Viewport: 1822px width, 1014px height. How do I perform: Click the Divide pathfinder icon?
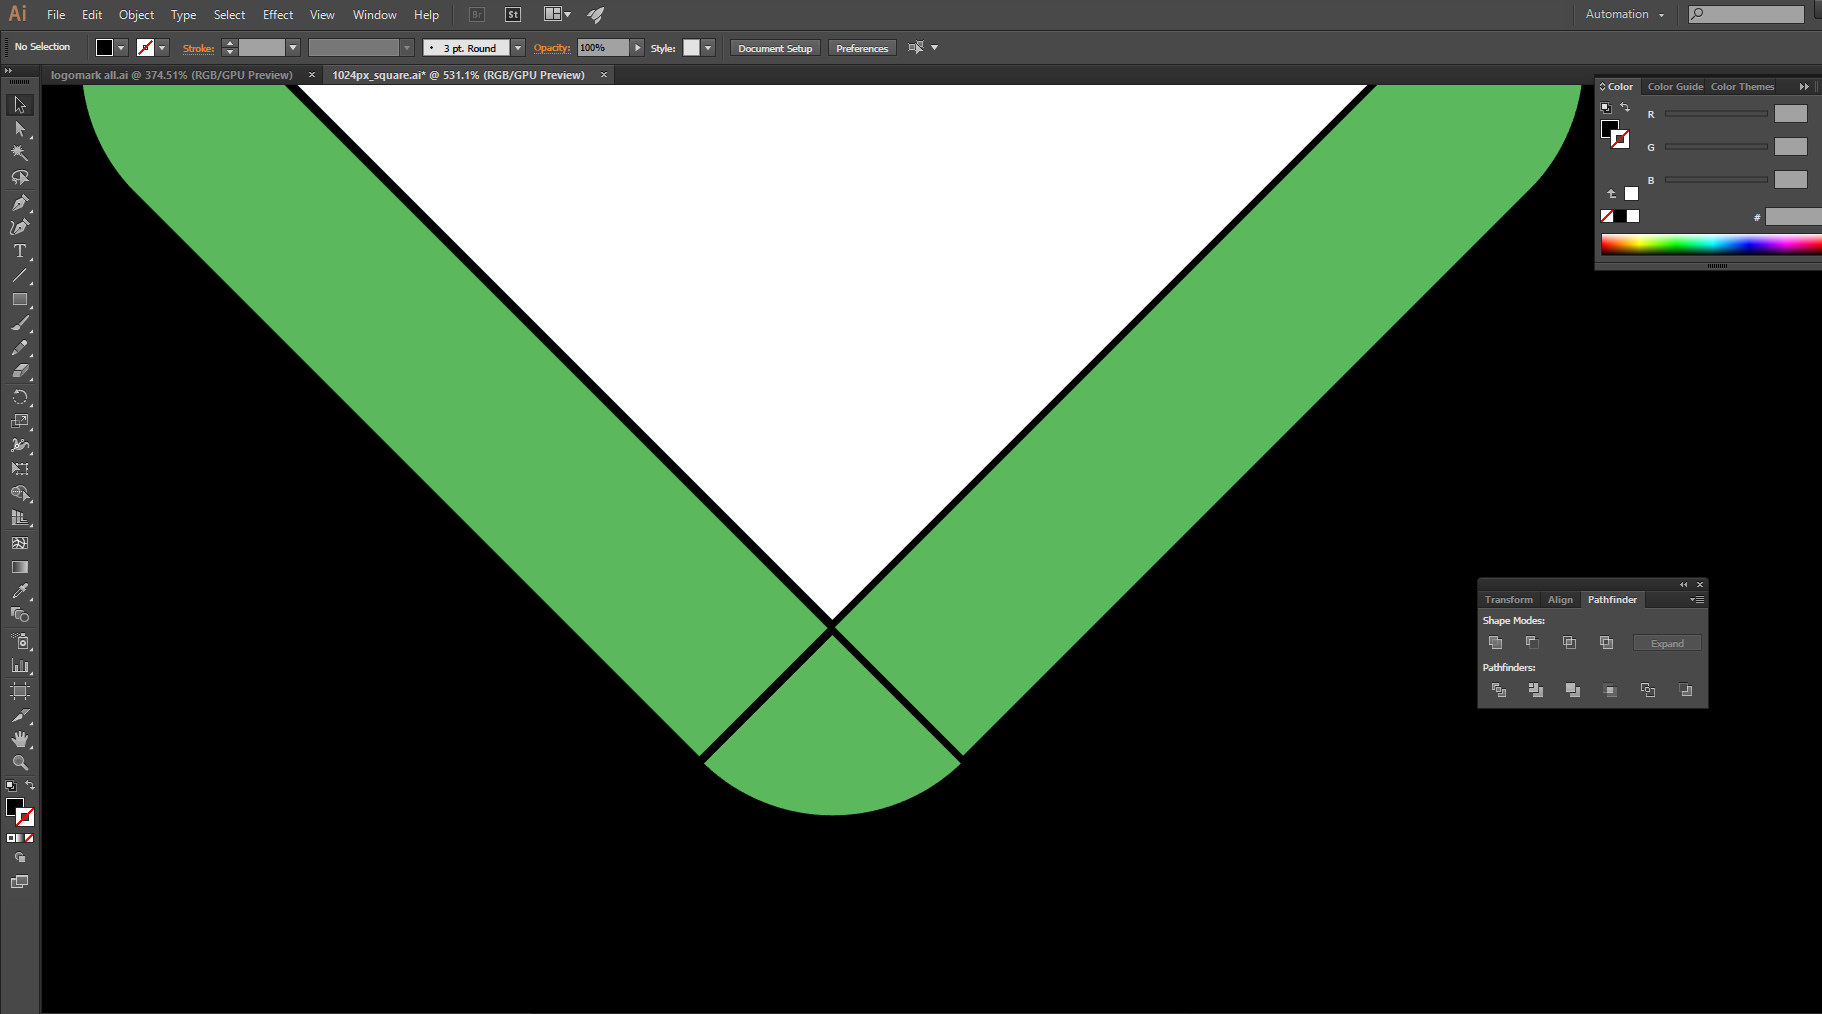pos(1499,690)
